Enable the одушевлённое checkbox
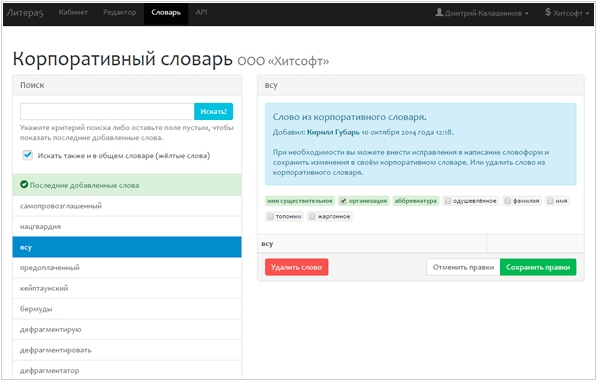The height and width of the screenshot is (380, 596). point(448,201)
